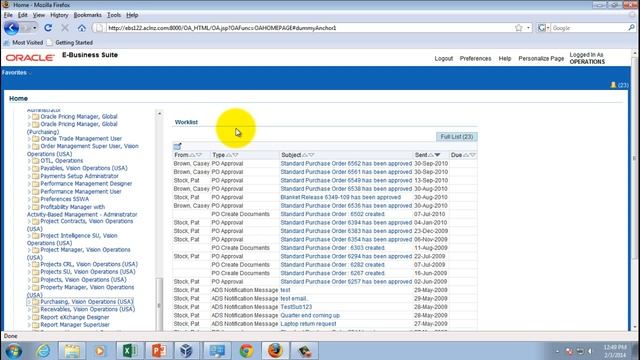
Task: Sort descending by Sent column arrow
Action: pos(438,155)
